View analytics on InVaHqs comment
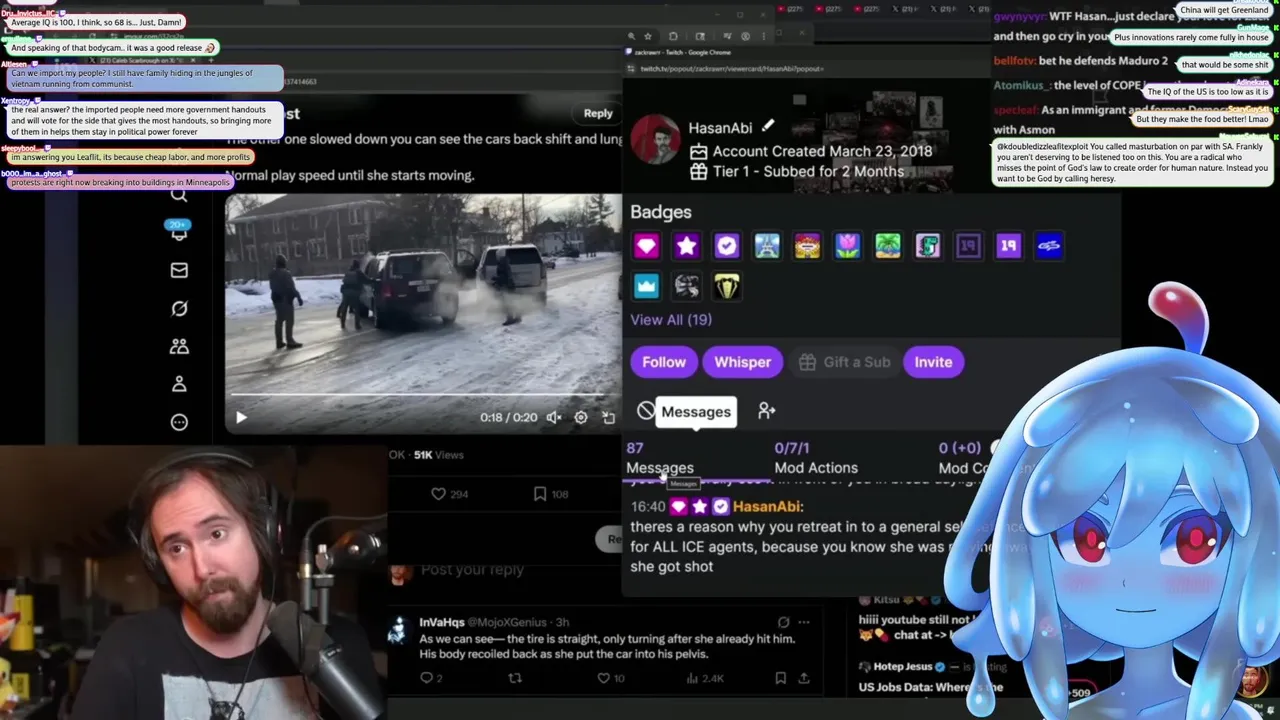This screenshot has height=720, width=1280. pyautogui.click(x=706, y=678)
